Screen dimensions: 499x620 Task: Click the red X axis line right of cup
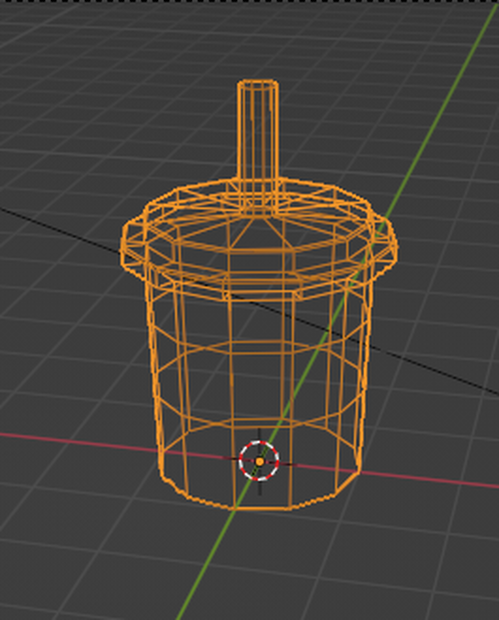point(429,479)
